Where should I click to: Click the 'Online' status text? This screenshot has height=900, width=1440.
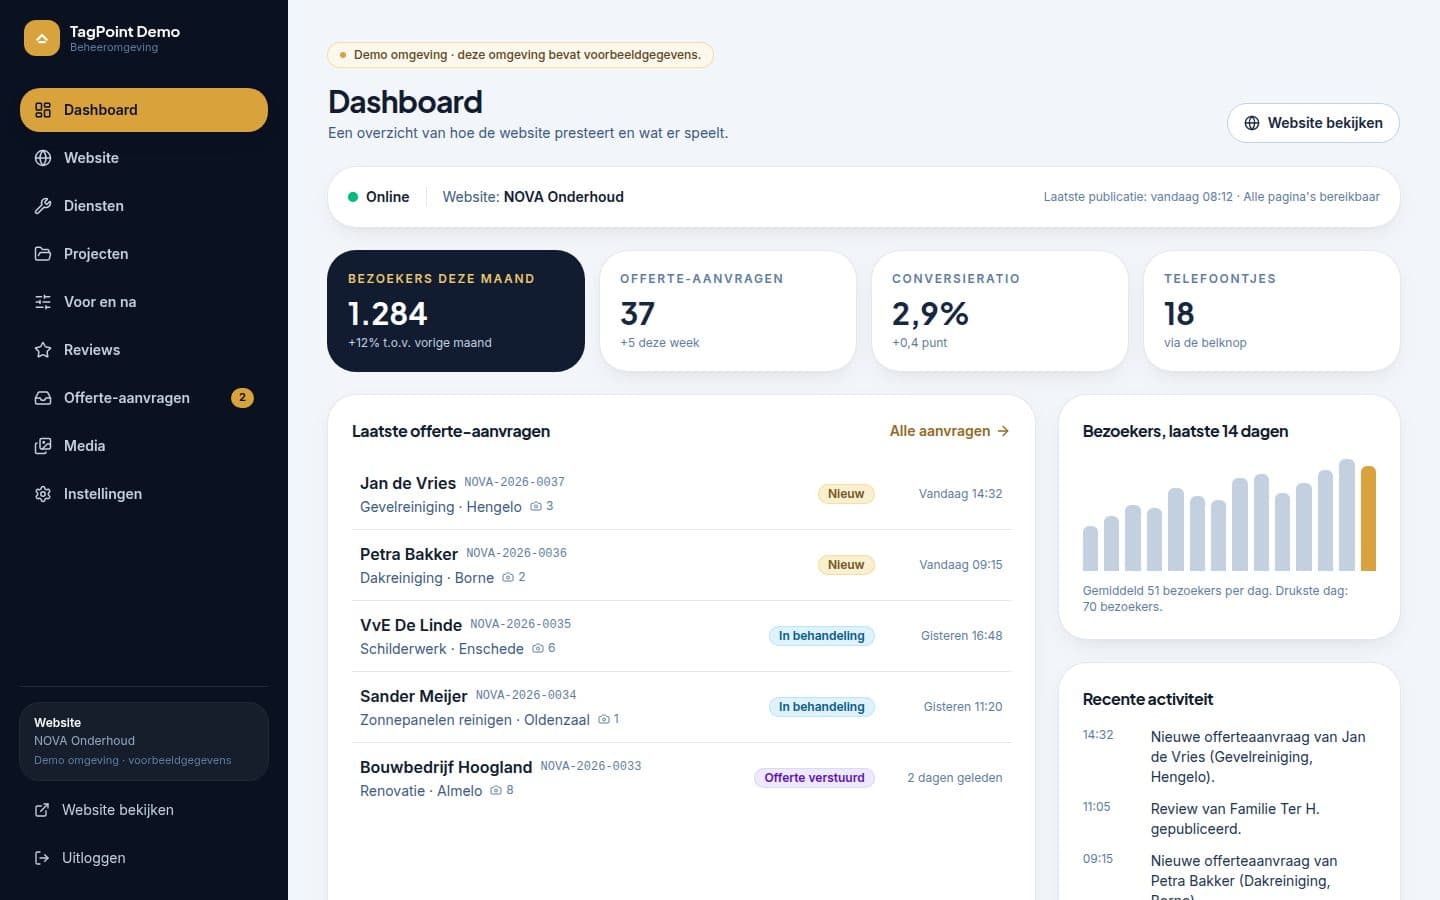387,197
